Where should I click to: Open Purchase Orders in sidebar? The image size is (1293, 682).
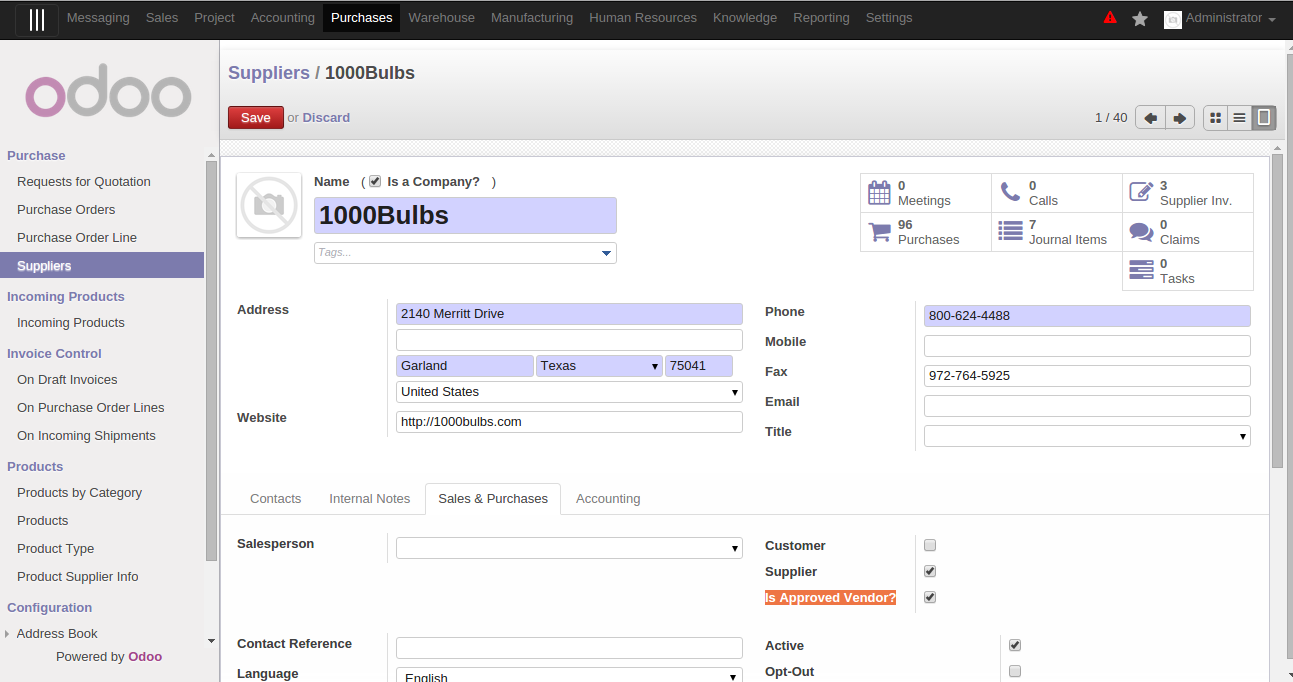[66, 210]
